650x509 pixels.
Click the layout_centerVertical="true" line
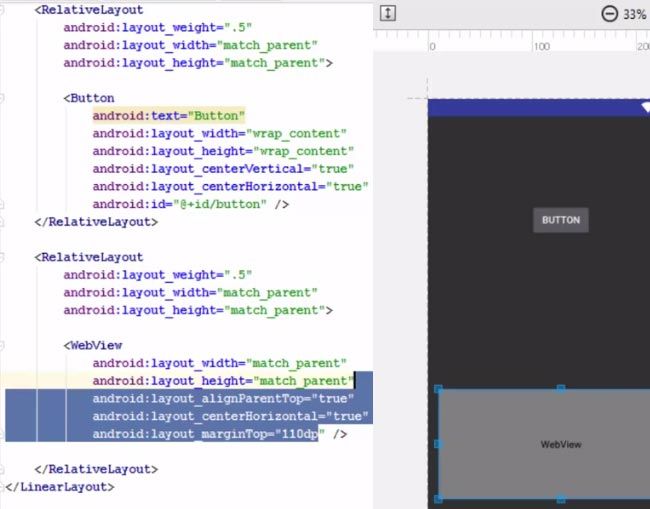(223, 169)
